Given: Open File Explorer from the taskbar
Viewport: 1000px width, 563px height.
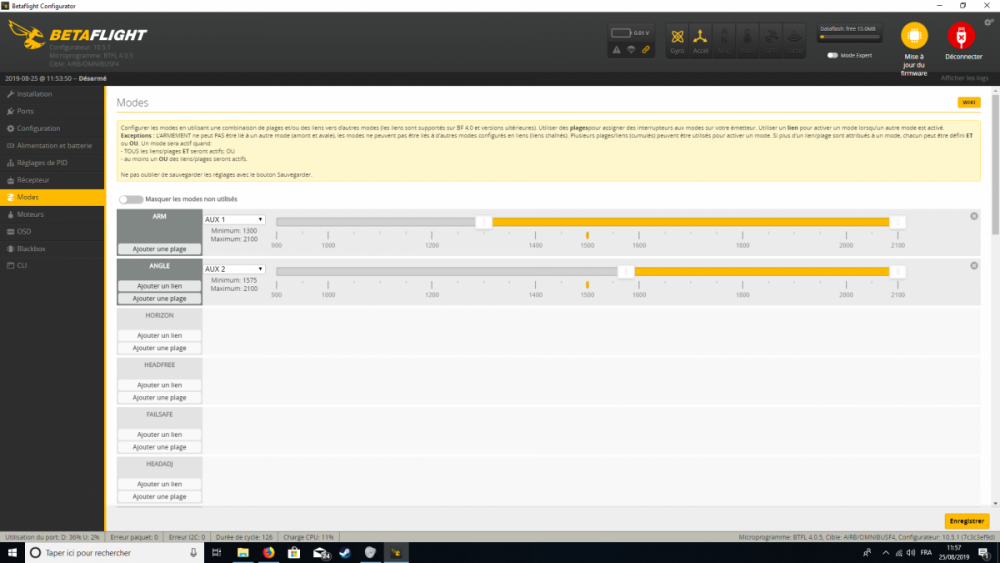Looking at the screenshot, I should pyautogui.click(x=243, y=553).
